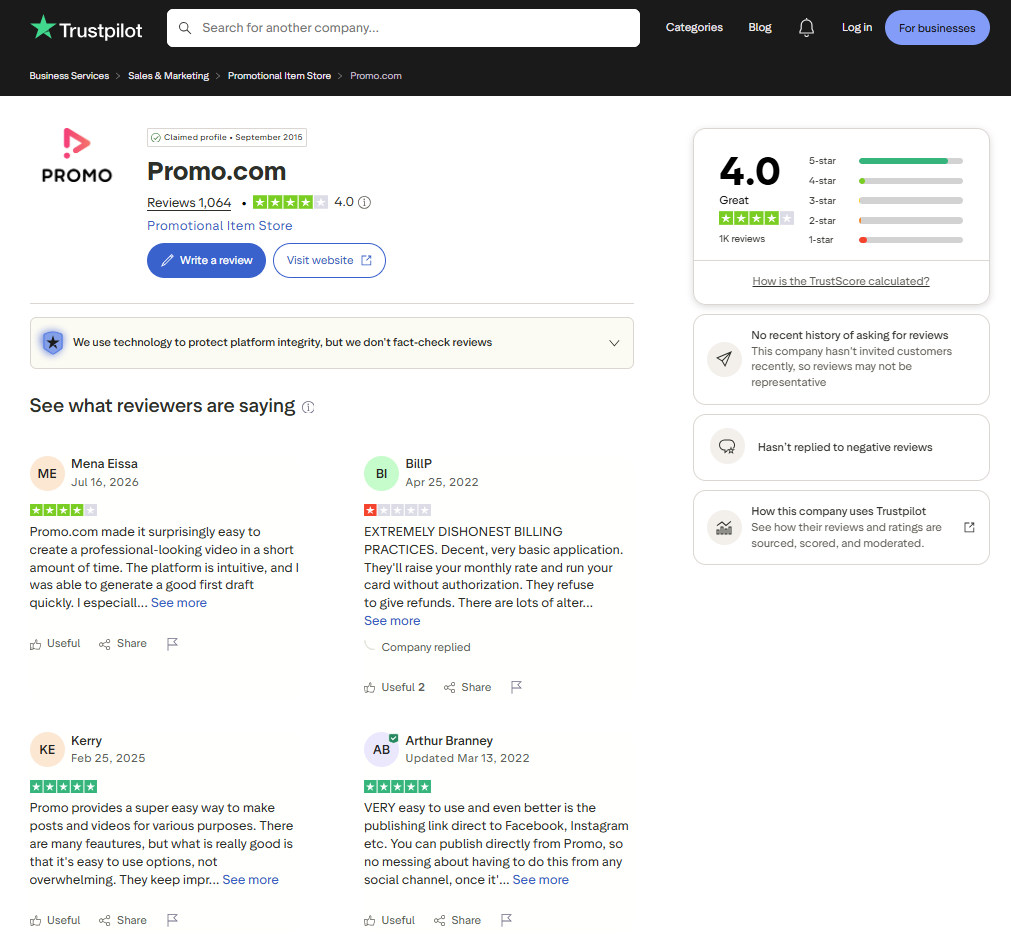Viewport: 1011px width, 945px height.
Task: Mark BillP's review as Useful
Action: click(x=394, y=687)
